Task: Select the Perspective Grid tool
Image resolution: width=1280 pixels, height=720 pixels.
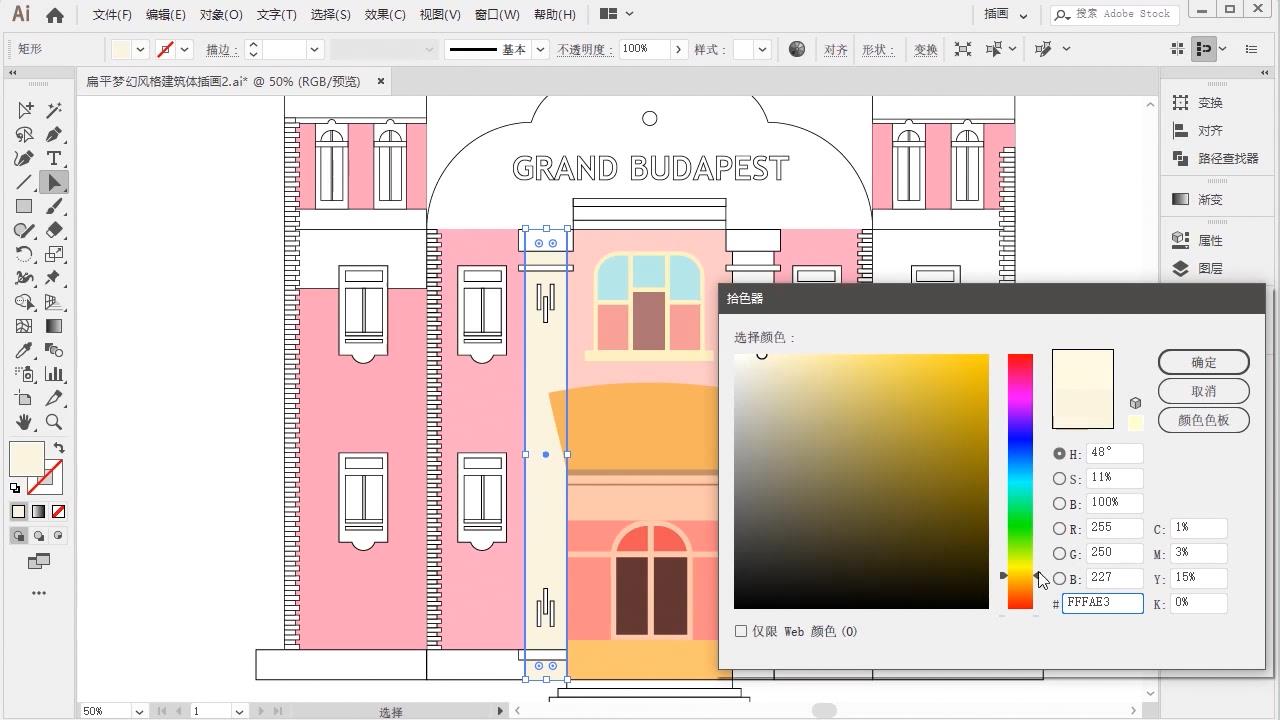Action: pos(54,302)
